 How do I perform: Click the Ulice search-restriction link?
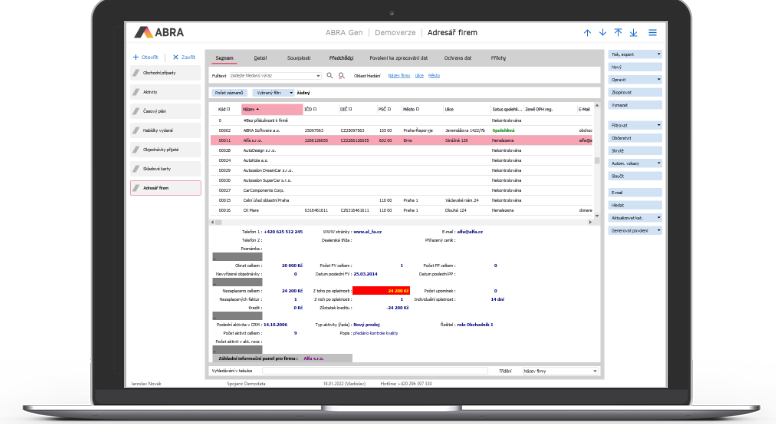[420, 75]
